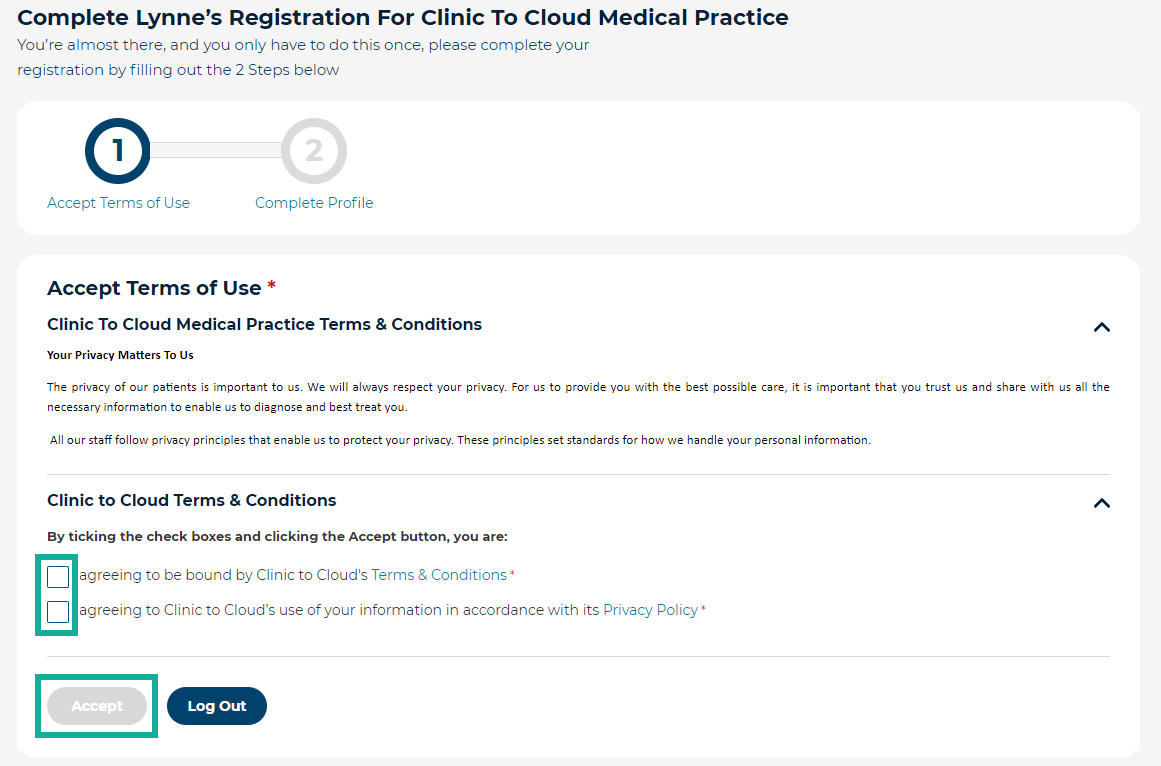This screenshot has width=1161, height=766.
Task: Click the step 2 circle indicator
Action: [314, 151]
